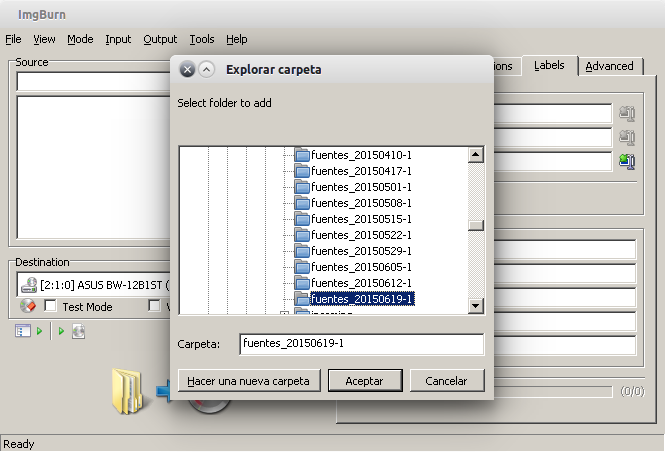Open the File menu
The width and height of the screenshot is (665, 452).
pyautogui.click(x=13, y=39)
